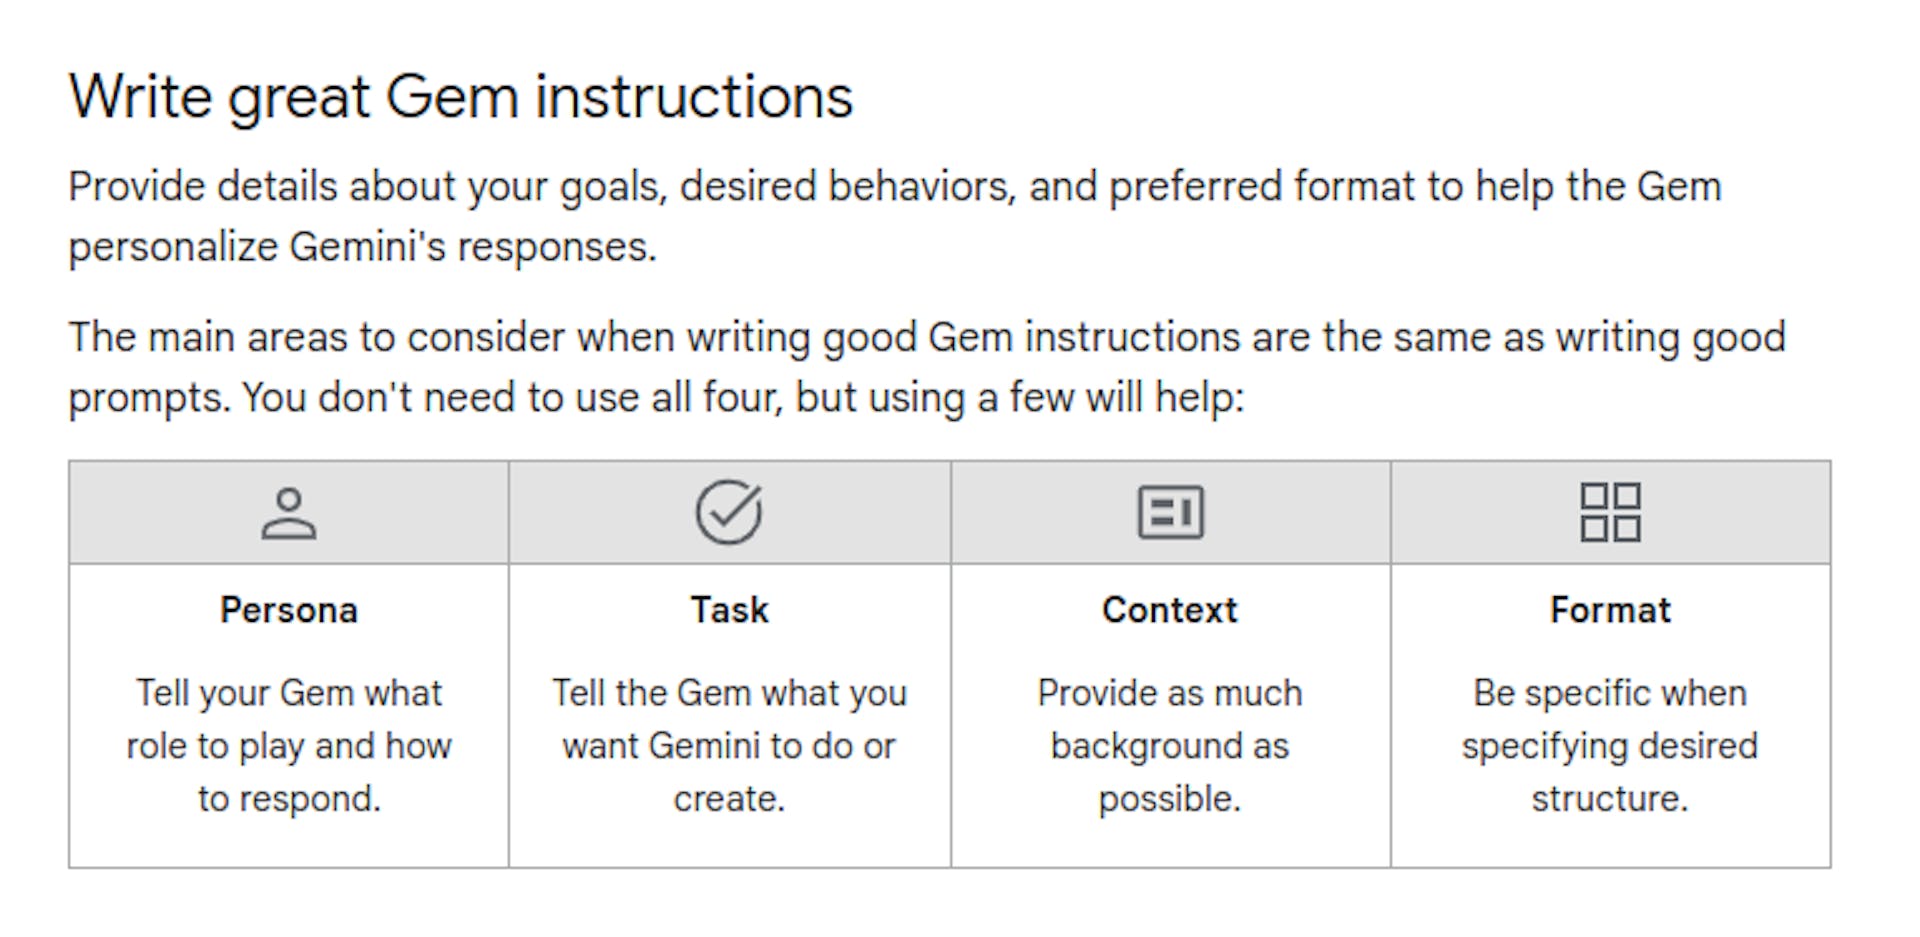1920x937 pixels.
Task: Click the text 'Tell your Gem what role to play'
Action: point(288,719)
